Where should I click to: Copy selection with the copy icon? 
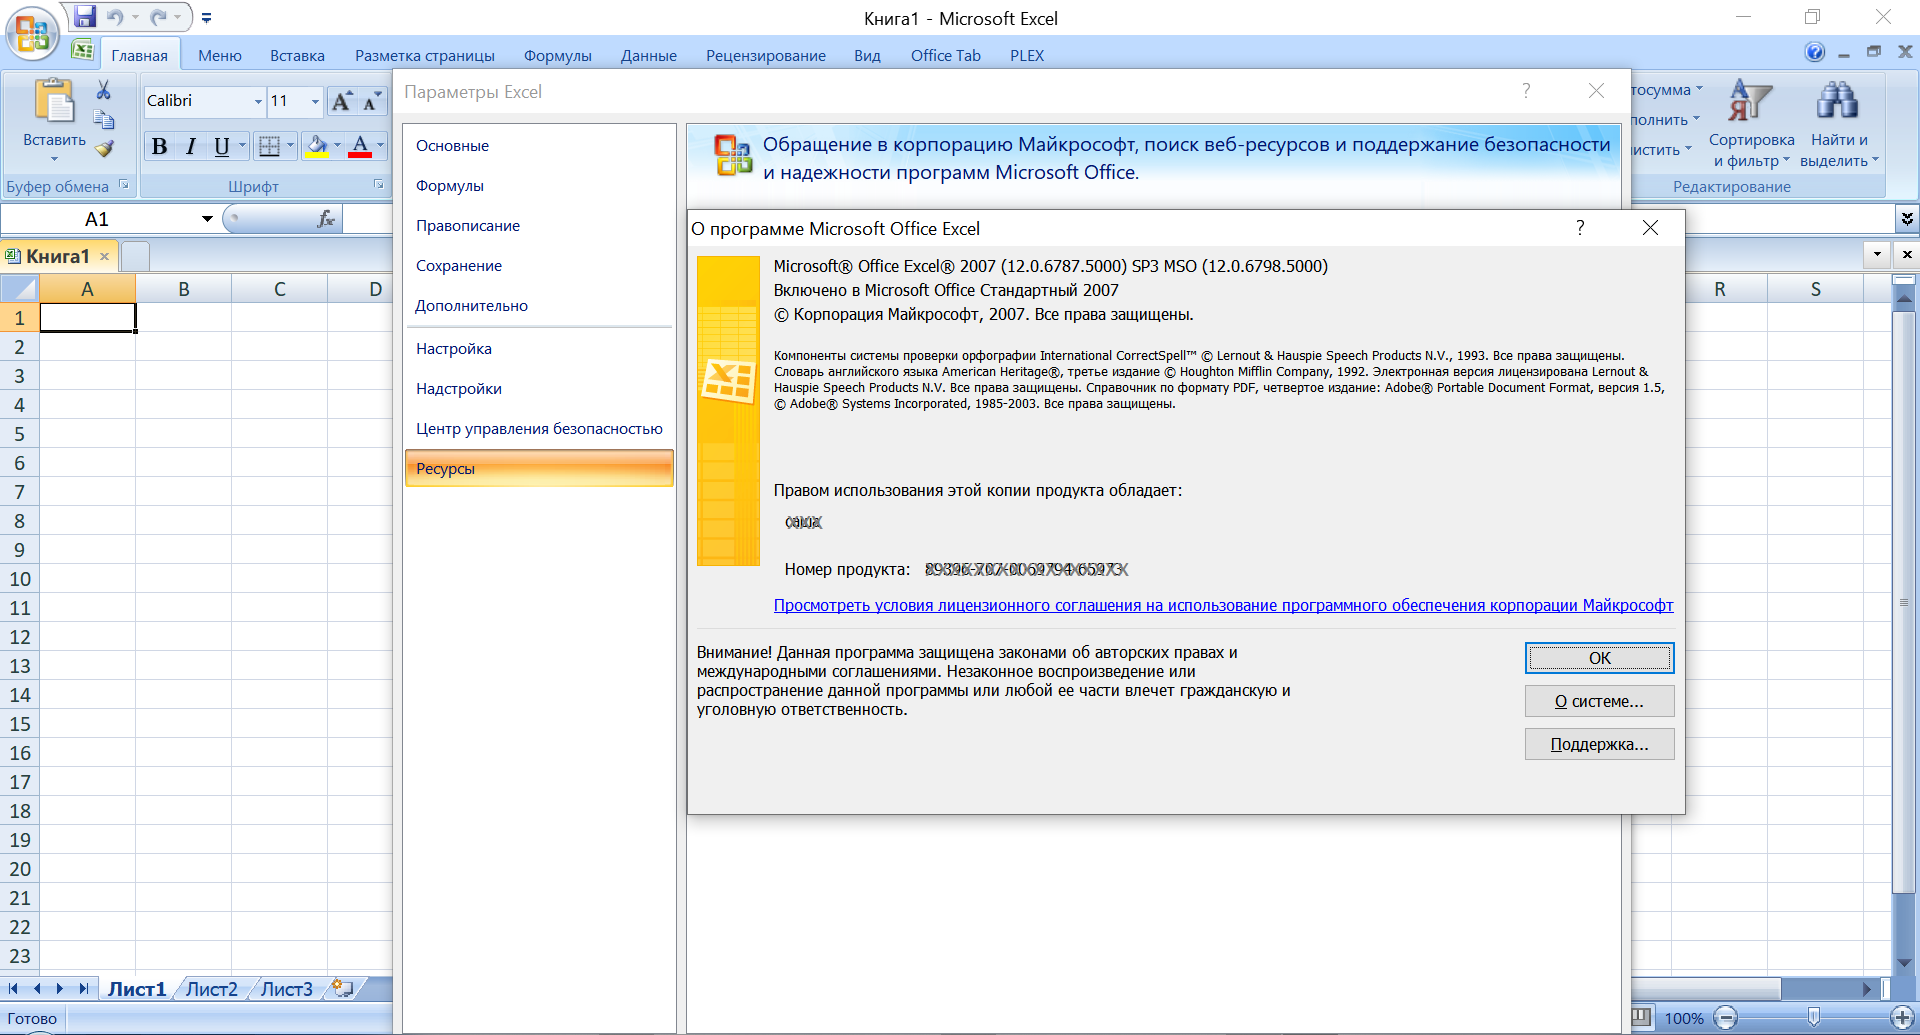click(x=103, y=120)
